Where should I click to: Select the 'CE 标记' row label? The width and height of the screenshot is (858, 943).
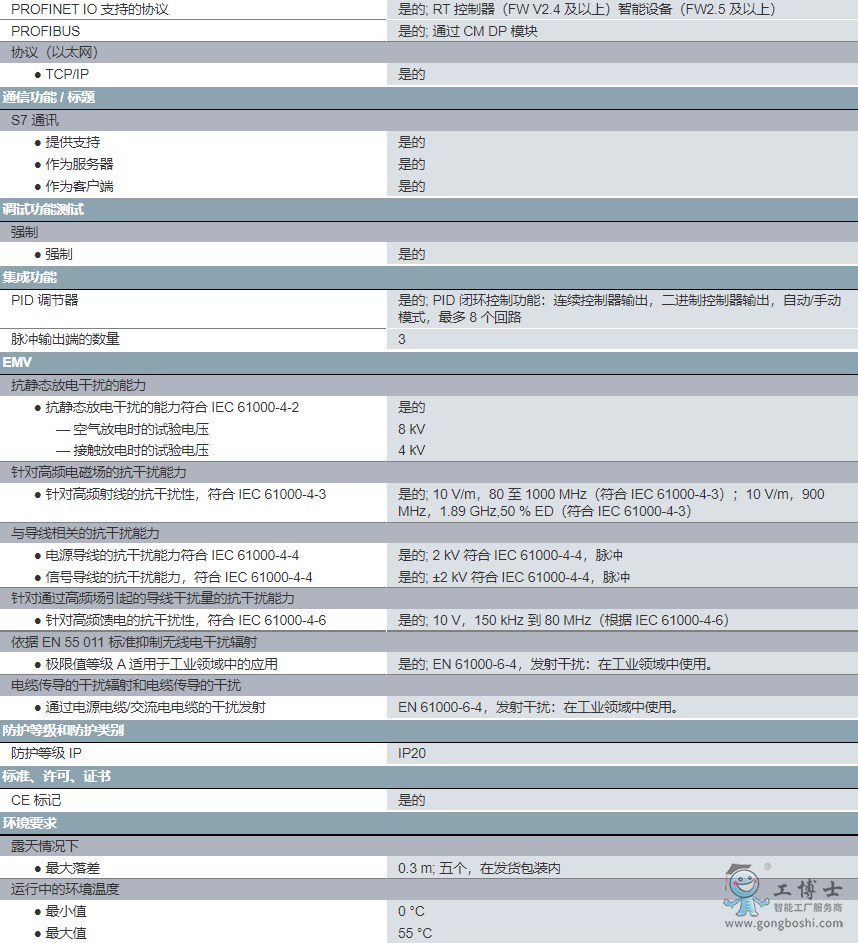pos(35,800)
